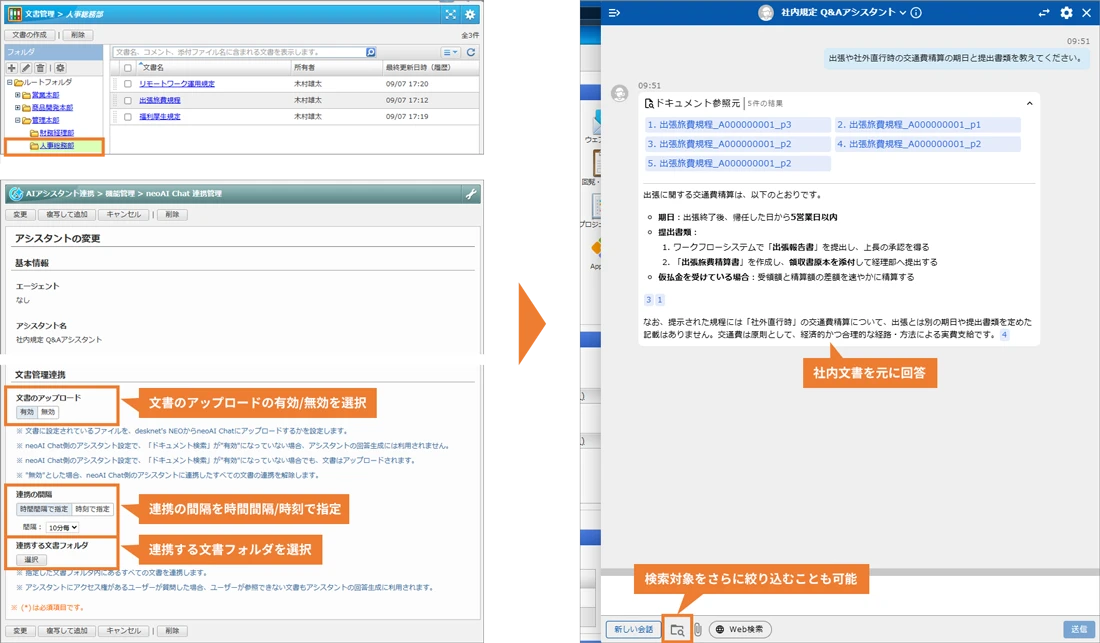This screenshot has height=643, width=1100.
Task: Start a 新しい会話 in chat
Action: [x=633, y=630]
